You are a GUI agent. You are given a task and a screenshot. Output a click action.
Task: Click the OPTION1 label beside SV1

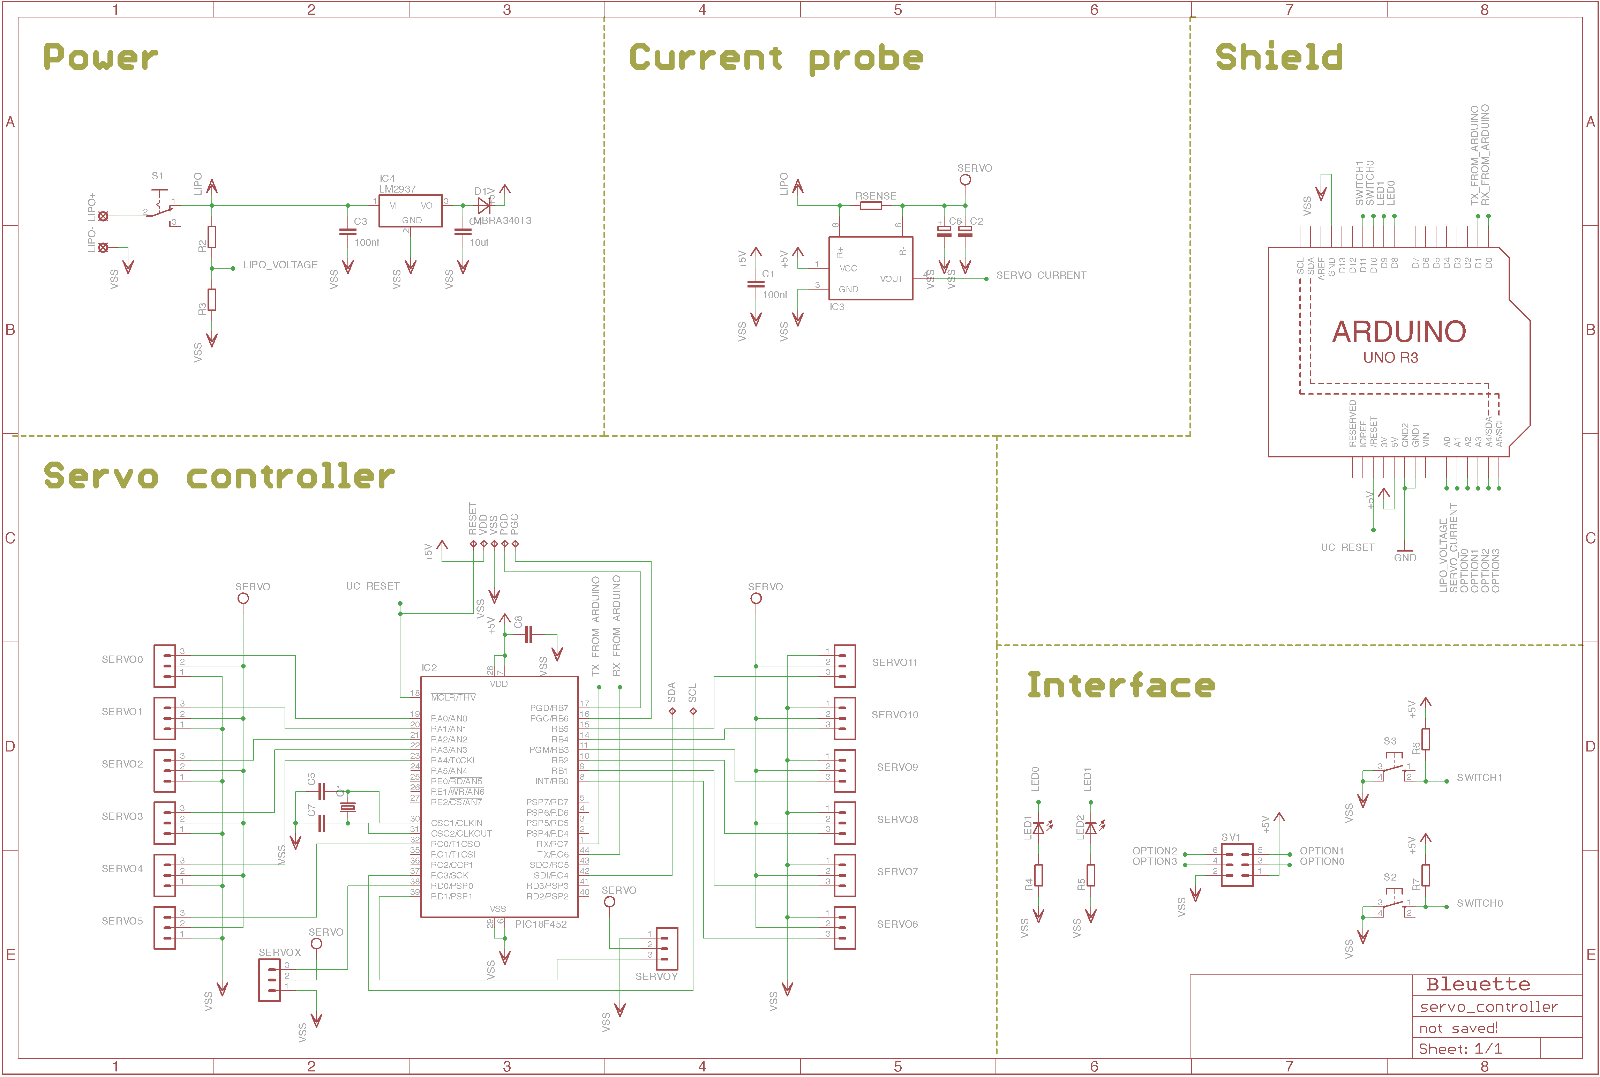click(x=1321, y=851)
